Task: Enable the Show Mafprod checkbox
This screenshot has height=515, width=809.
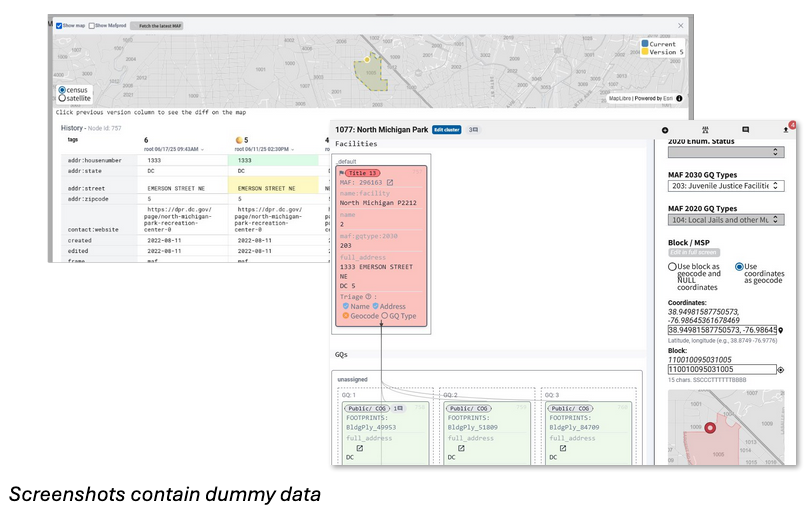Action: point(92,26)
